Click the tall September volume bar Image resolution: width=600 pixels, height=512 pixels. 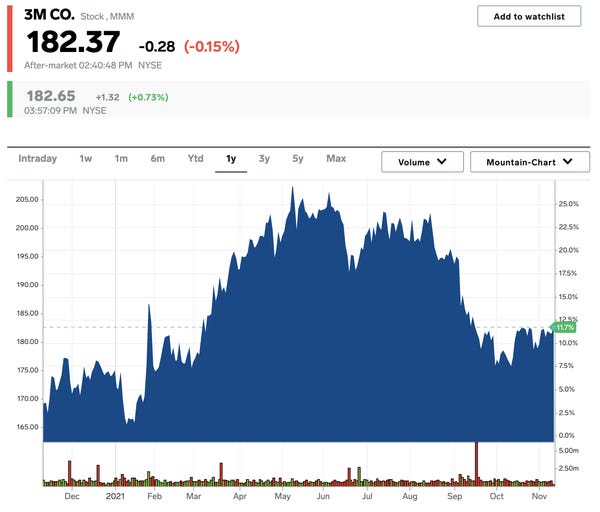[476, 463]
